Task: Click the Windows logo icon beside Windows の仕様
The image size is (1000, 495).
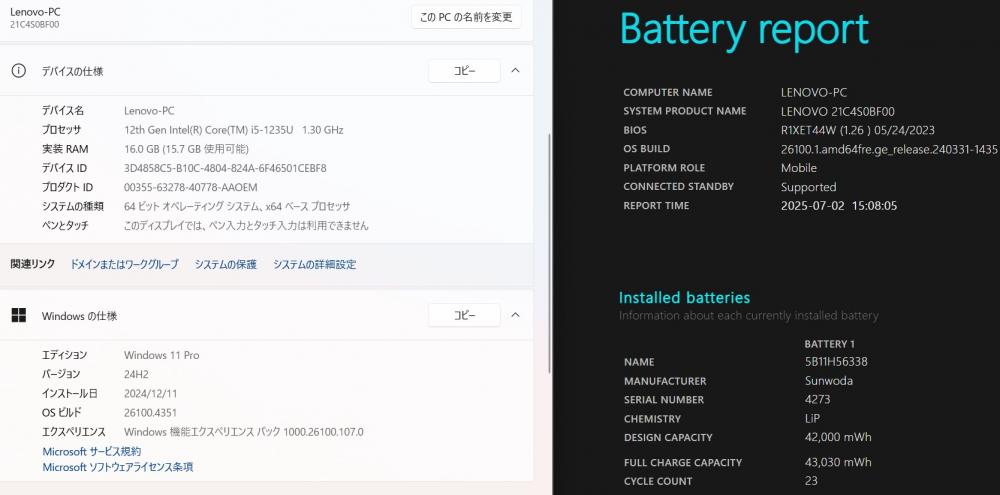Action: [18, 315]
